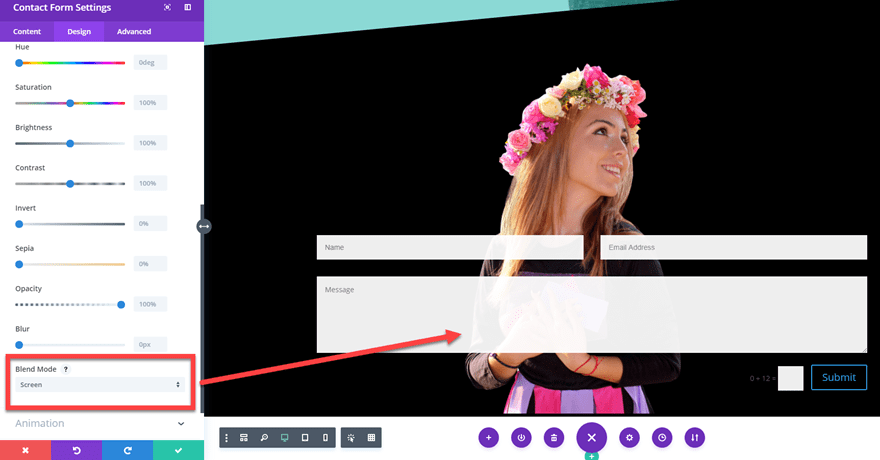Switch to wireframe view
Viewport: 880px width, 460px height.
point(244,438)
